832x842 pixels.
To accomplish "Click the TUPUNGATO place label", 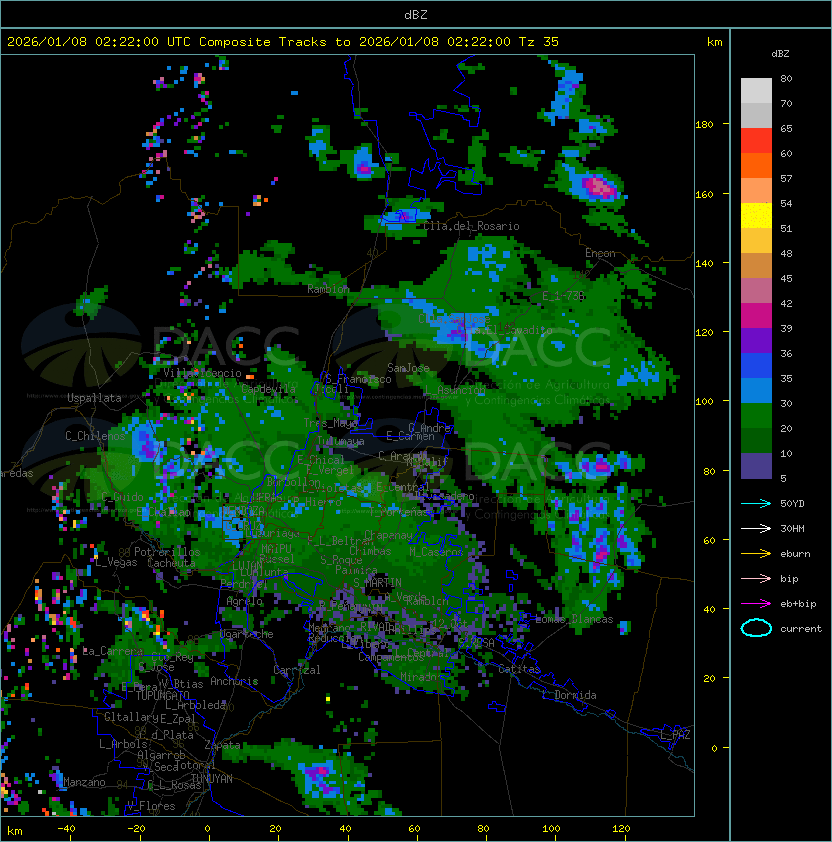I will coord(162,695).
